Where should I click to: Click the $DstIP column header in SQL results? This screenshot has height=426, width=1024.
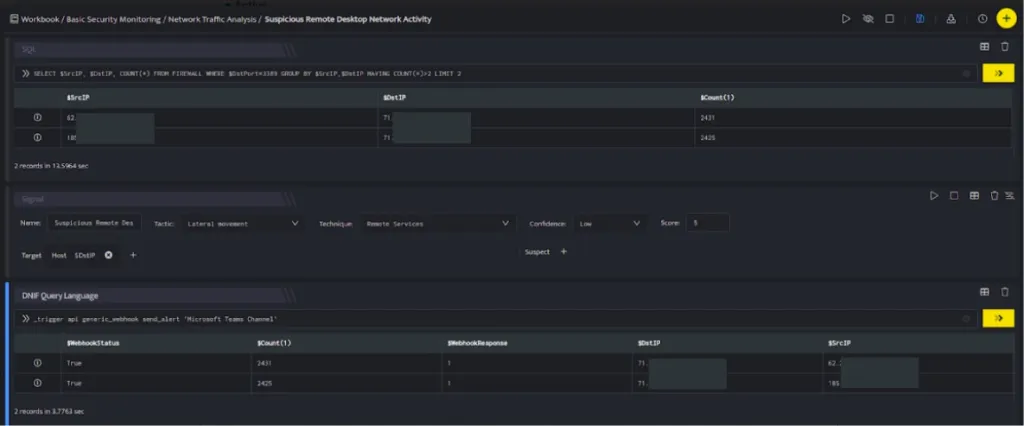[x=393, y=97]
